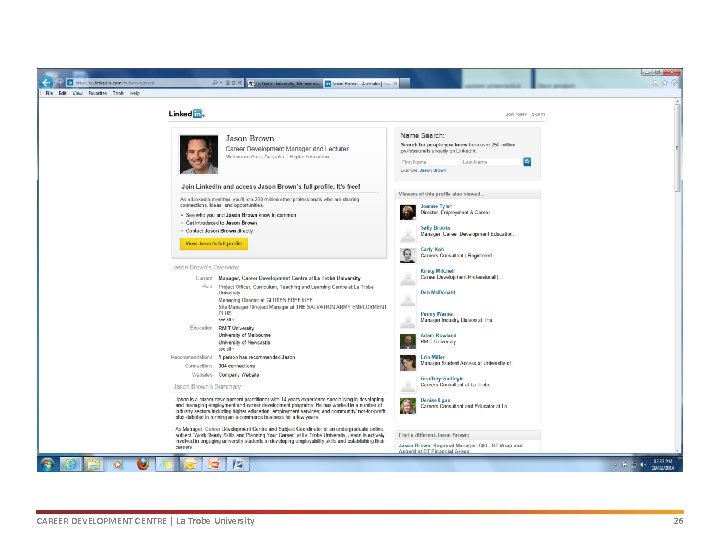Click Joanne Tyler's photo thumbnail
The width and height of the screenshot is (720, 540).
[408, 212]
